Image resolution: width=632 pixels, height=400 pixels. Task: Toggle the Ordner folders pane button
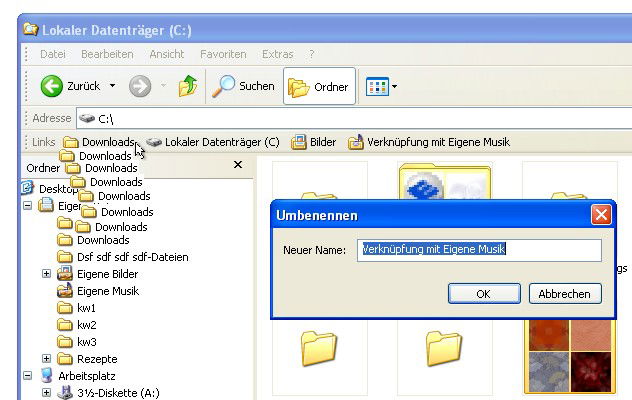[x=319, y=86]
